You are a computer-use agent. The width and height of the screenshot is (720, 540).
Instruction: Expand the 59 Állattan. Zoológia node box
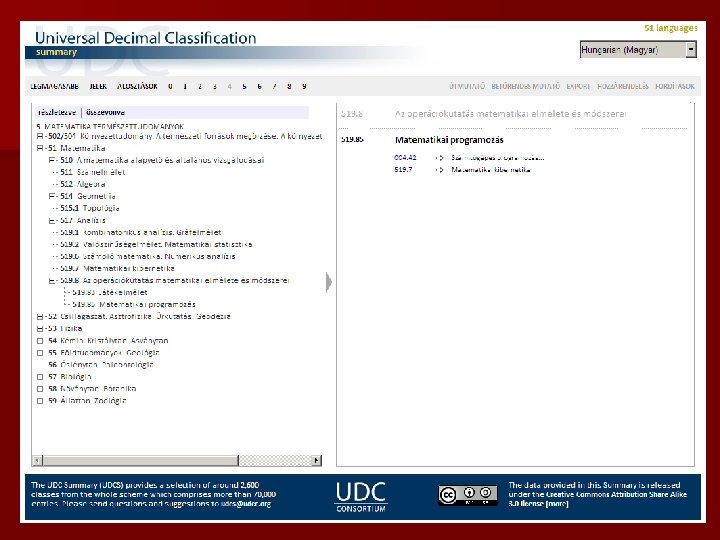(x=40, y=401)
